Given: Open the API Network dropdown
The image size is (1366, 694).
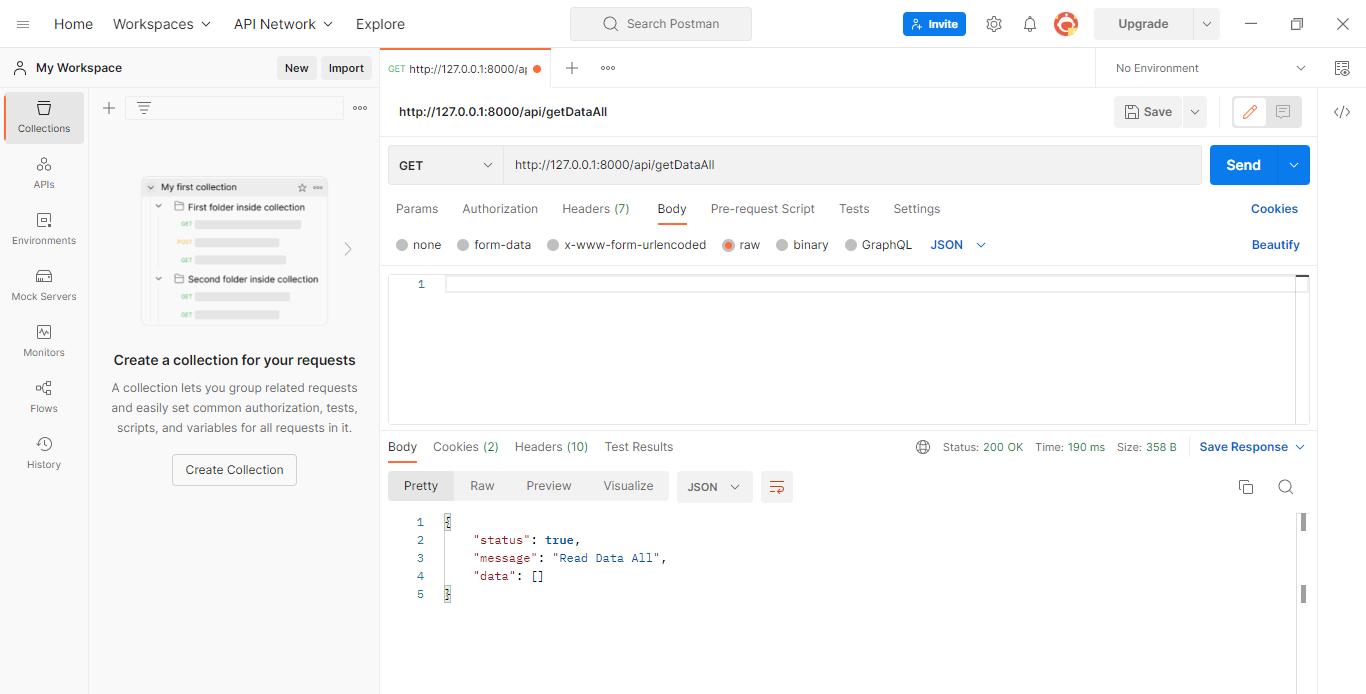Looking at the screenshot, I should (x=284, y=24).
